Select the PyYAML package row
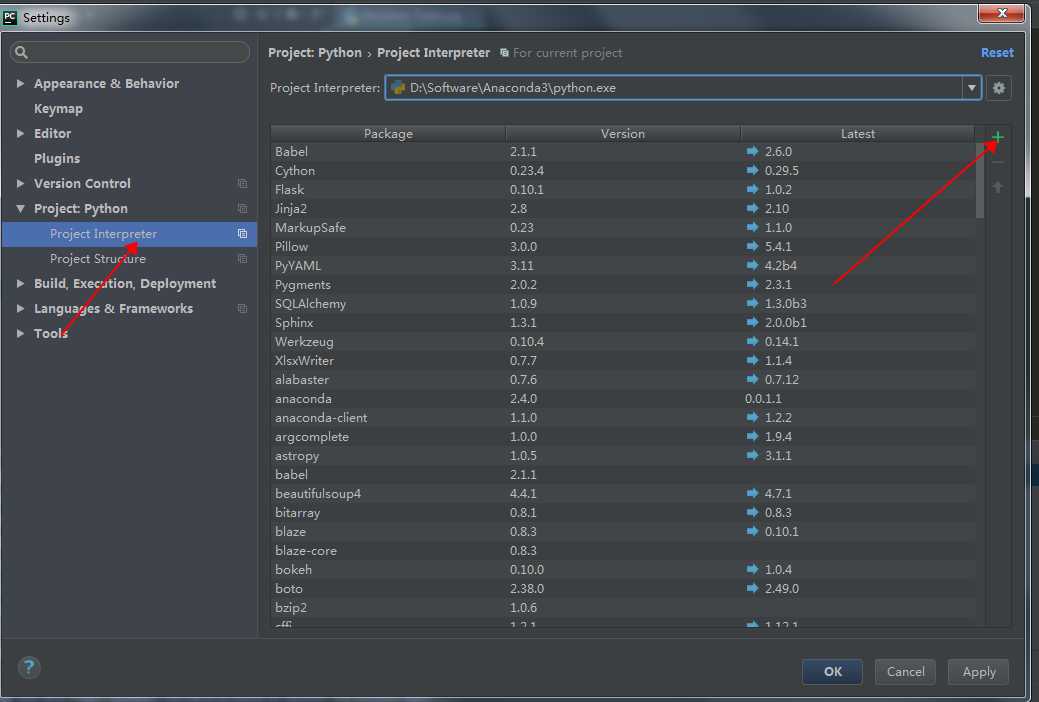Screen dimensions: 1039x702 (623, 266)
